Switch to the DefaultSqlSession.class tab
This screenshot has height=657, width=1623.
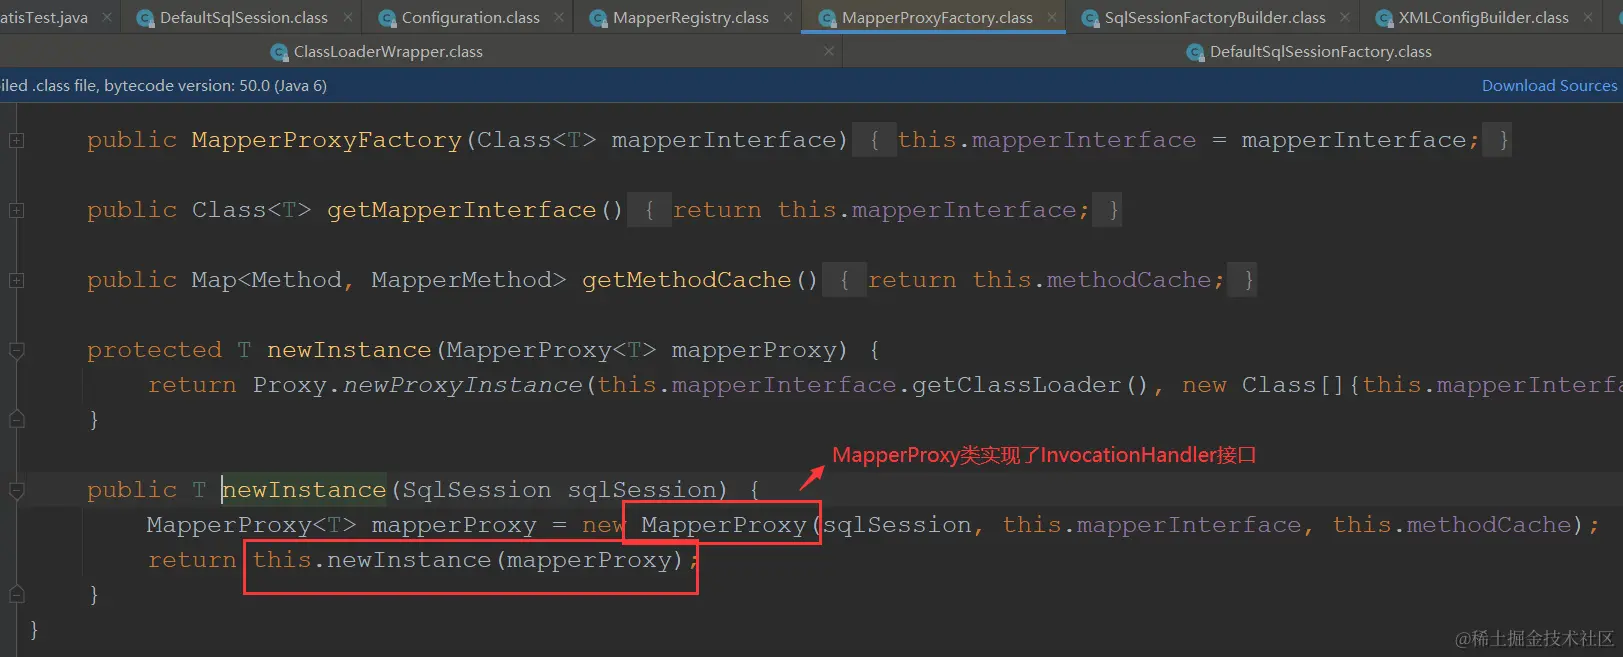[x=243, y=17]
